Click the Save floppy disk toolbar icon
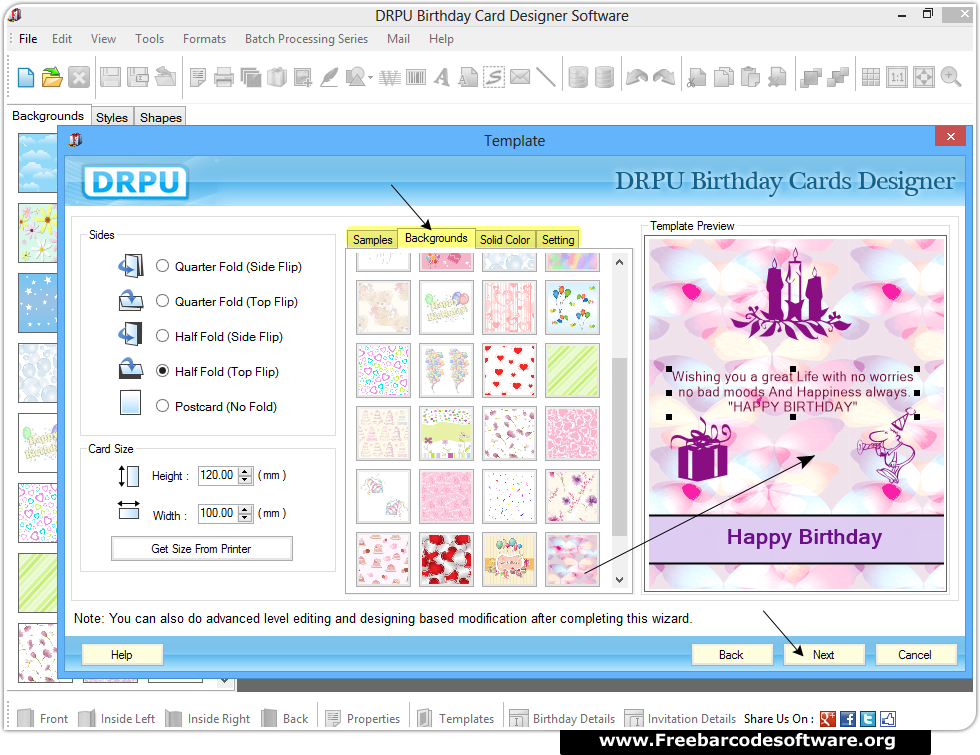 (110, 78)
